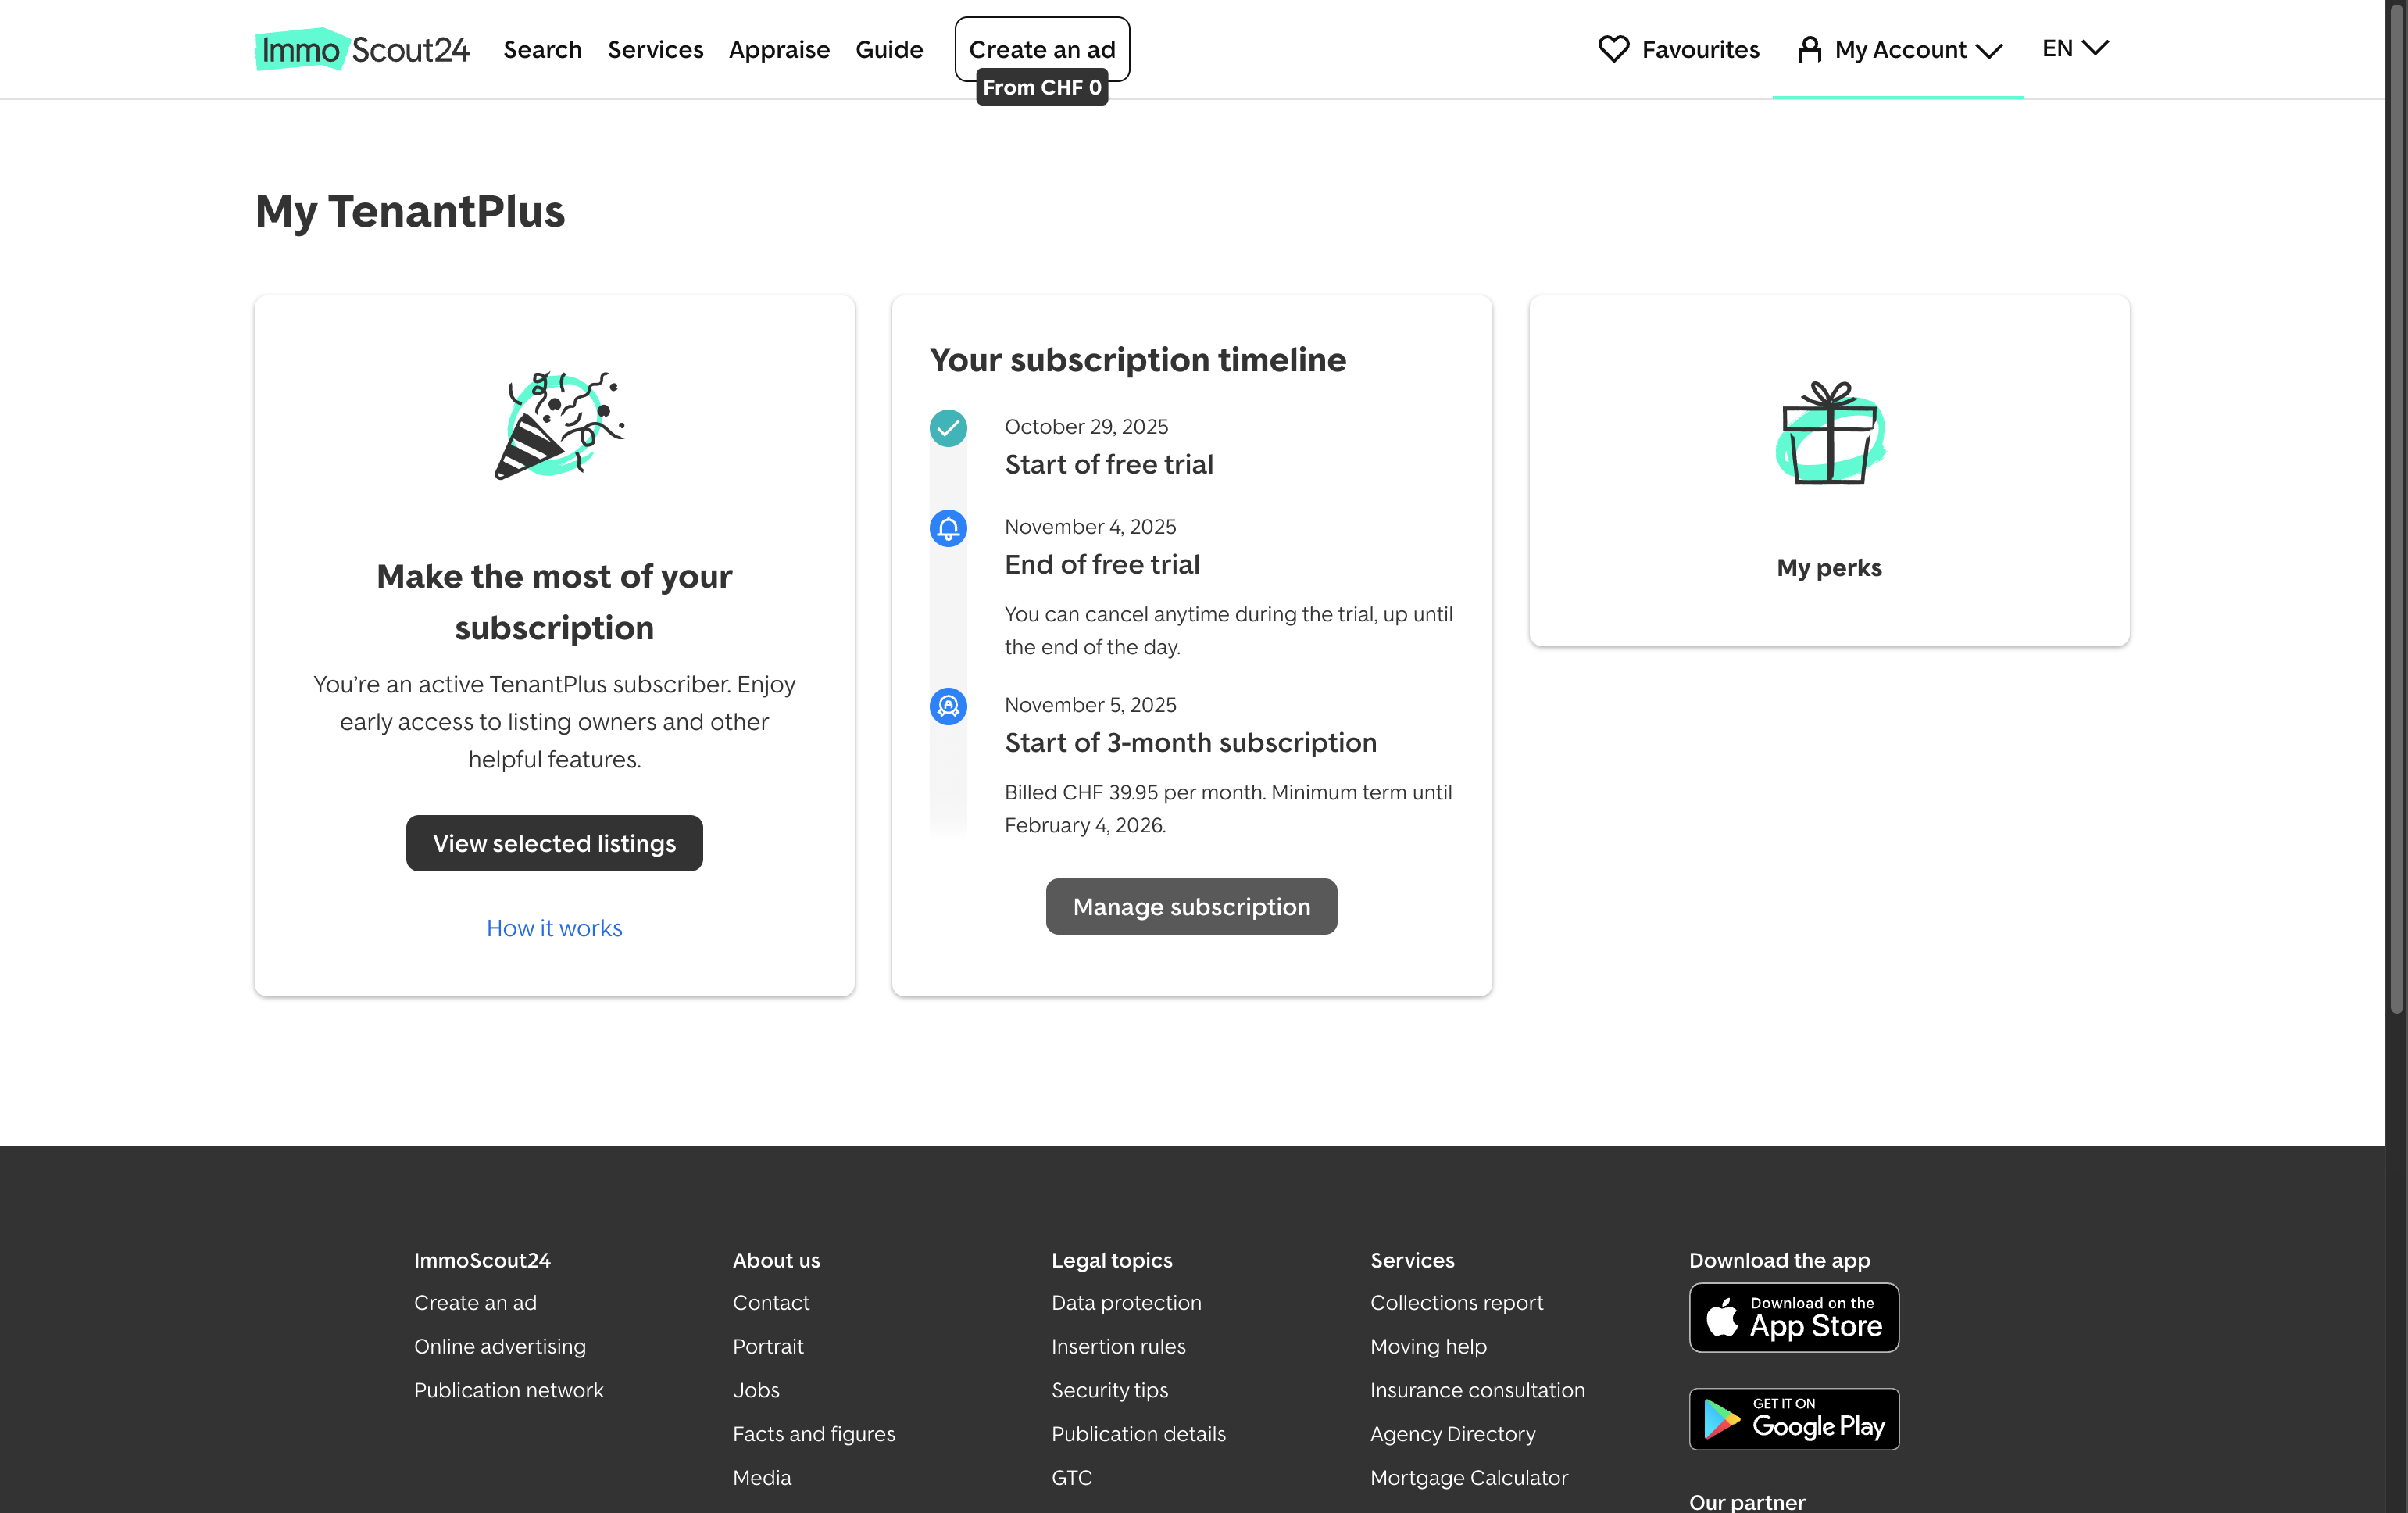Click the party popper illustration
Screen dimensions: 2408x1513
(559, 425)
